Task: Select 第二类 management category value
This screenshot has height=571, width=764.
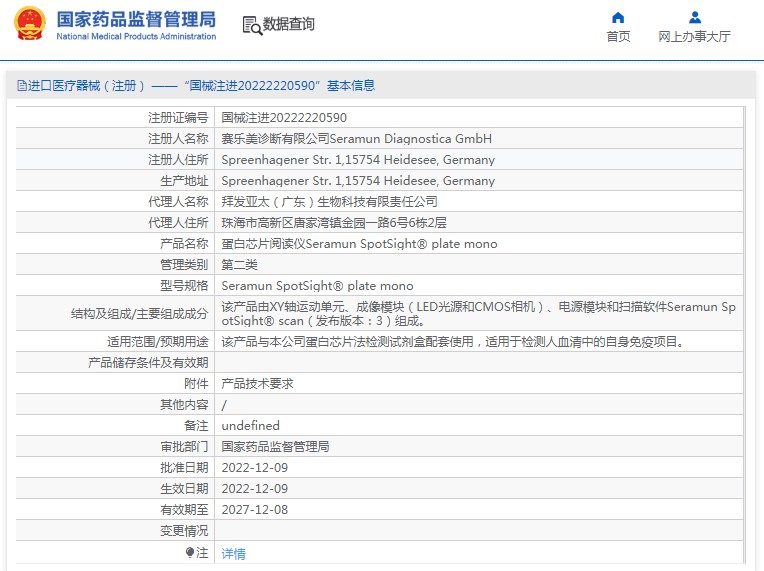Action: [x=239, y=265]
